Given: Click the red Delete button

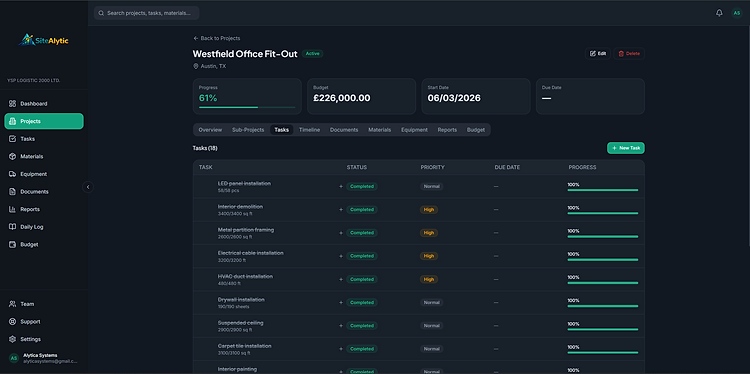Looking at the screenshot, I should [629, 54].
